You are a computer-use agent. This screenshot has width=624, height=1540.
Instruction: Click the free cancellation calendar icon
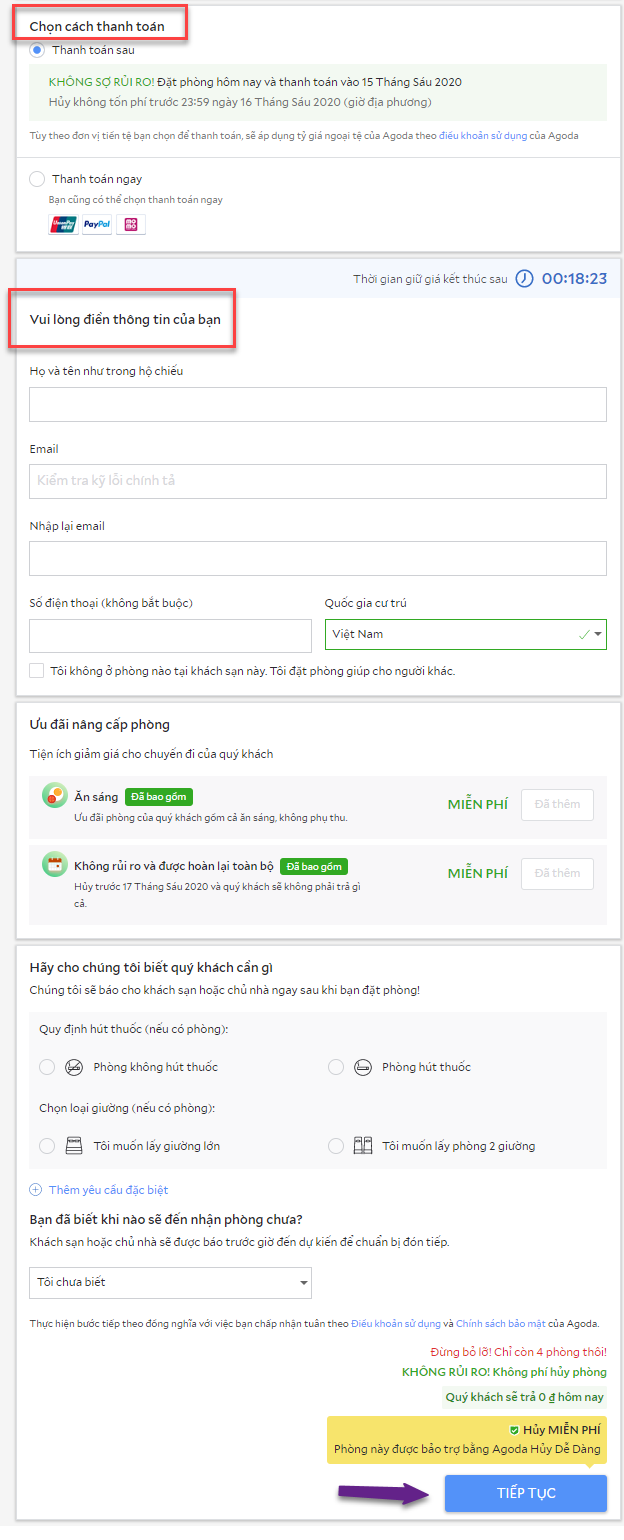(x=55, y=865)
